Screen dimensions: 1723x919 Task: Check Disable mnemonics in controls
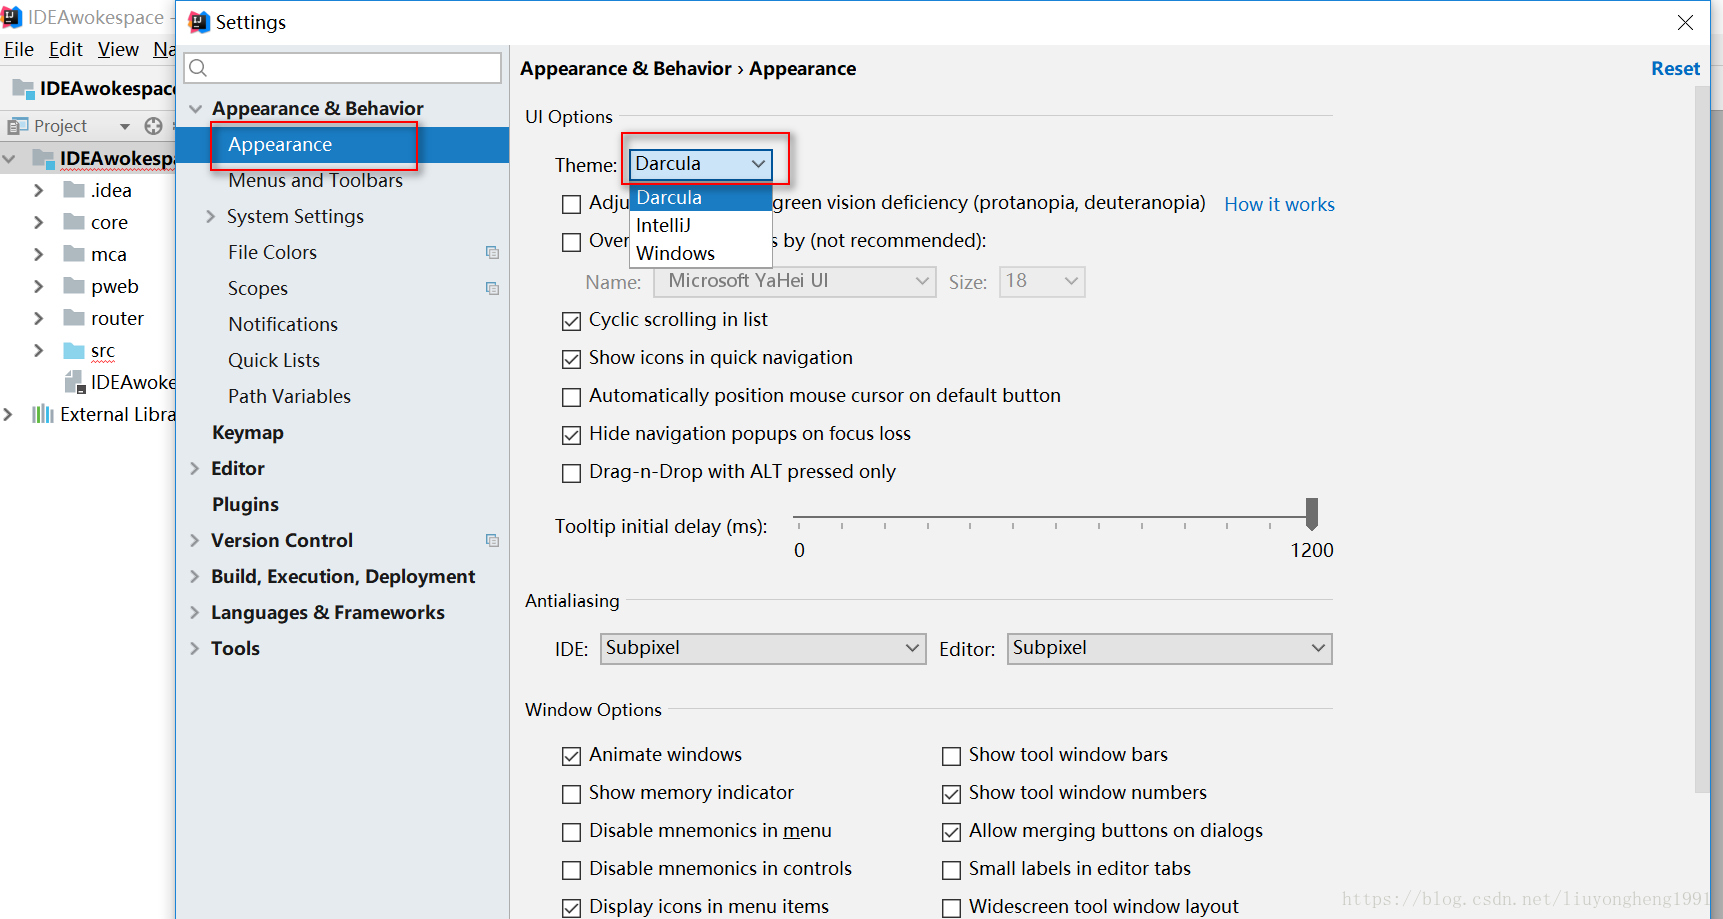pos(571,870)
